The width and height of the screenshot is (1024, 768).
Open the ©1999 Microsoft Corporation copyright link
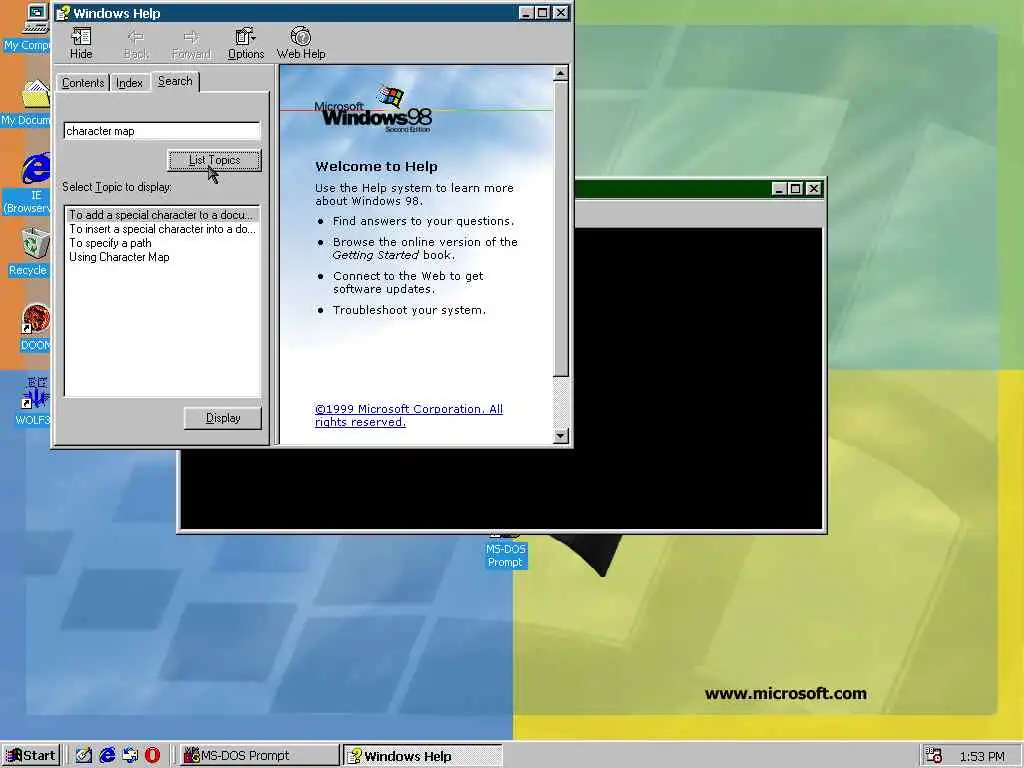(409, 415)
